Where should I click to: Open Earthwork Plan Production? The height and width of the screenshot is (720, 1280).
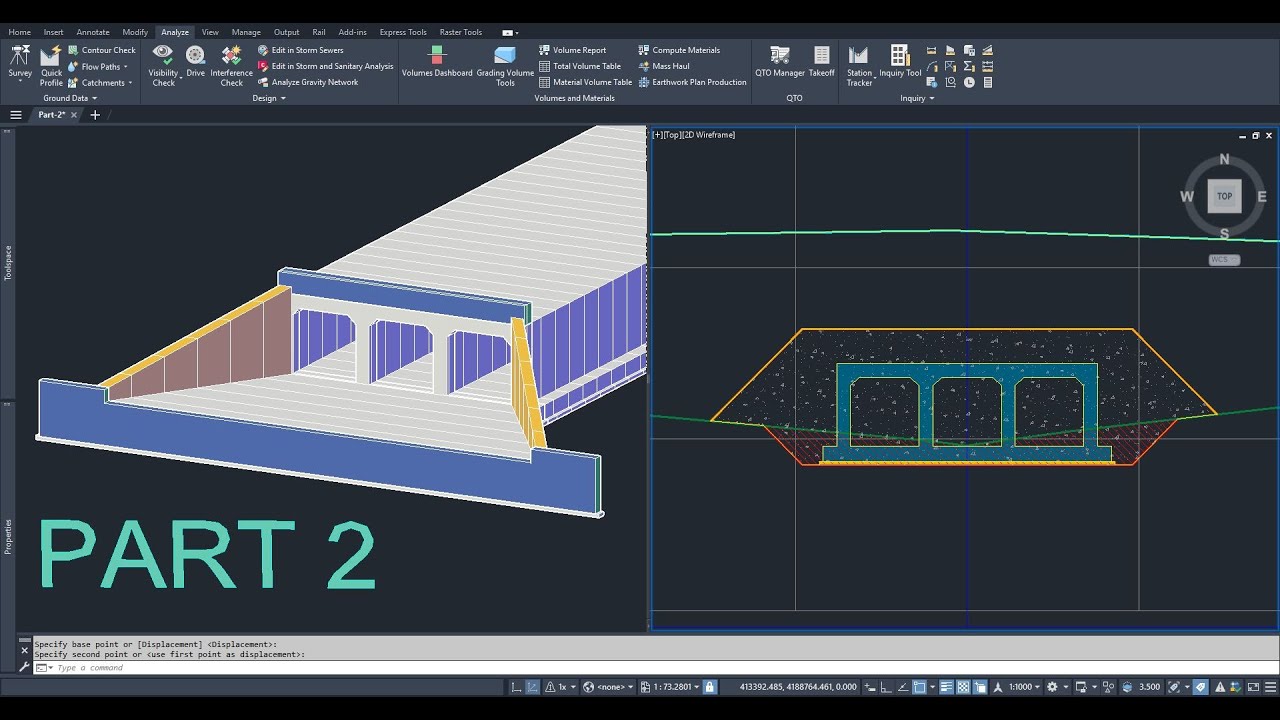[x=692, y=82]
